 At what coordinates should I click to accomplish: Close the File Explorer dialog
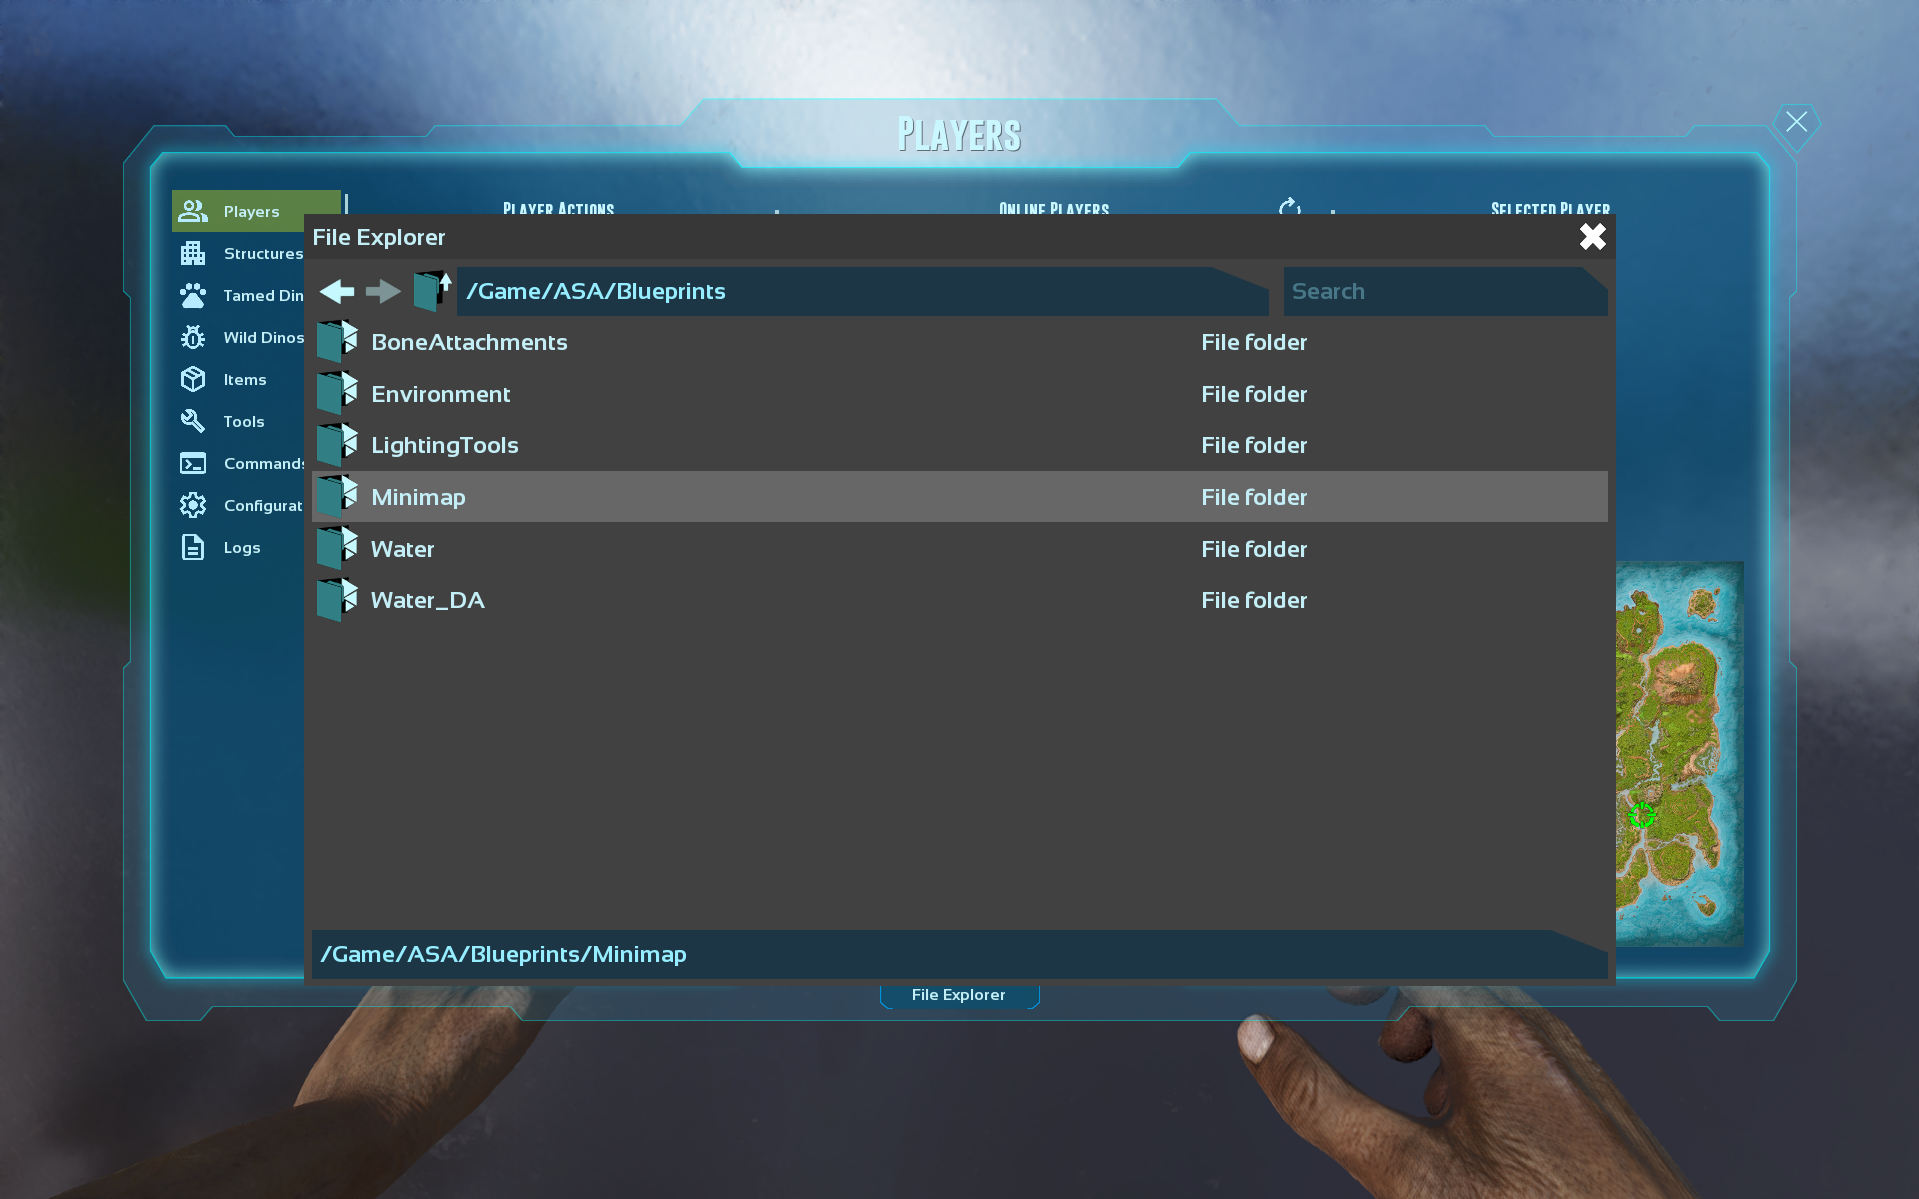click(1592, 237)
